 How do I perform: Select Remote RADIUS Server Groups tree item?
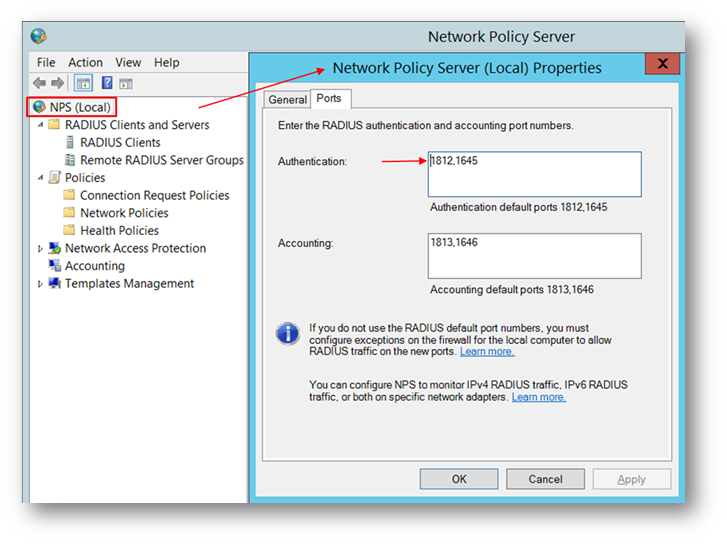tap(162, 160)
